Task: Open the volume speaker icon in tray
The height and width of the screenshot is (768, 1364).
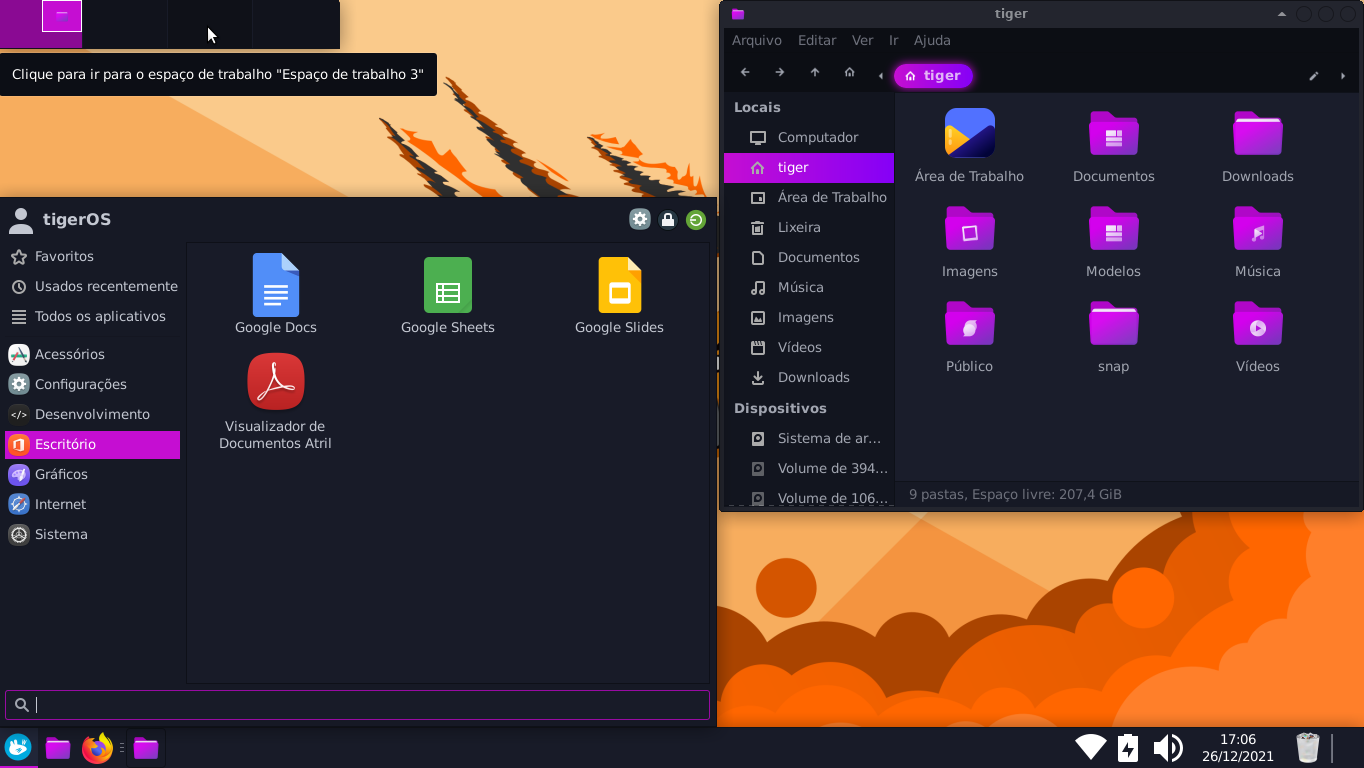Action: tap(1167, 747)
